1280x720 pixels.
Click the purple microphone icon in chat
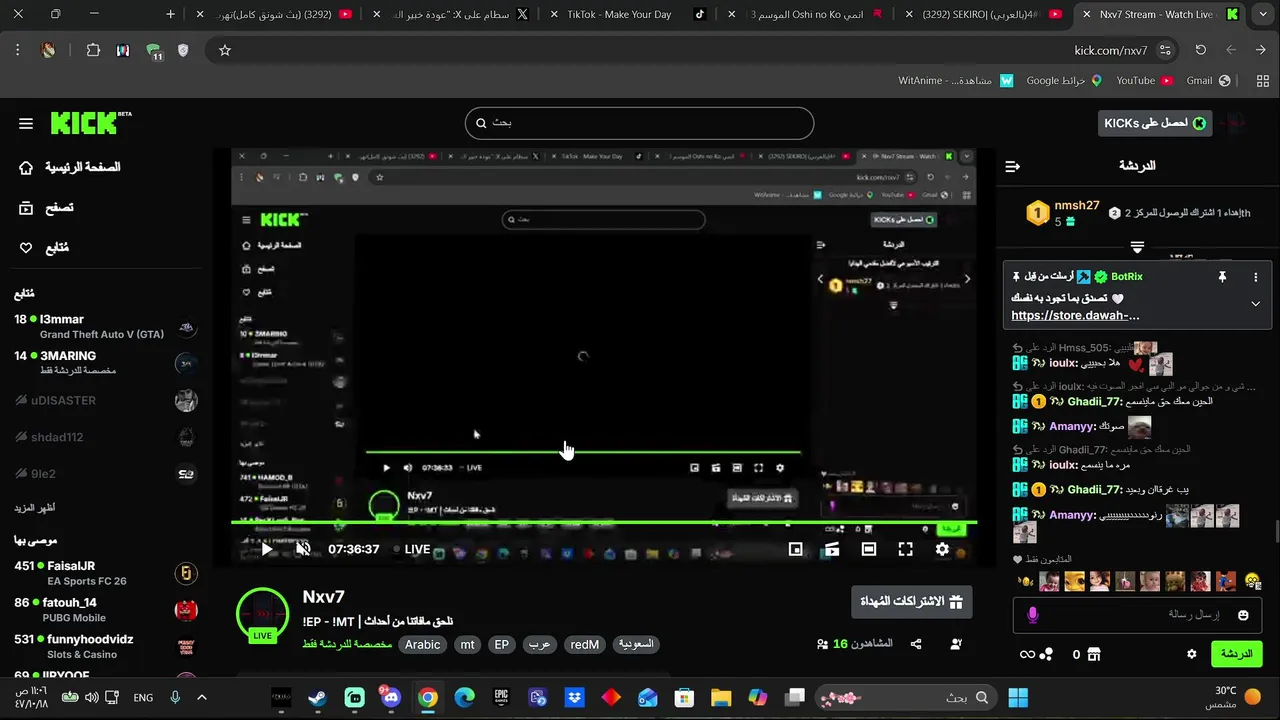(x=1033, y=615)
